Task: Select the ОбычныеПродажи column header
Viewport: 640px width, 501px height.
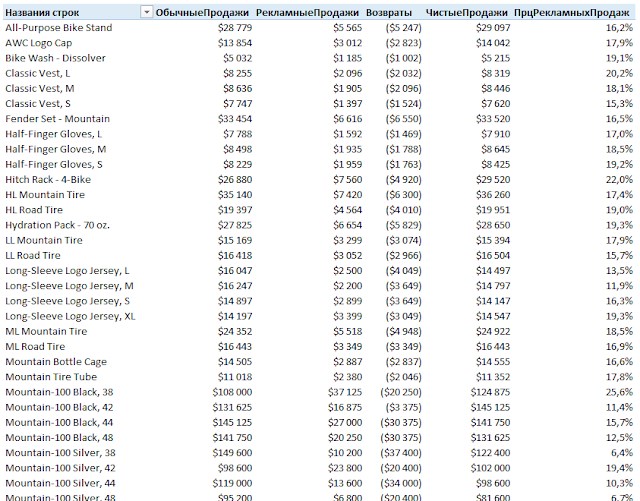Action: pos(202,13)
